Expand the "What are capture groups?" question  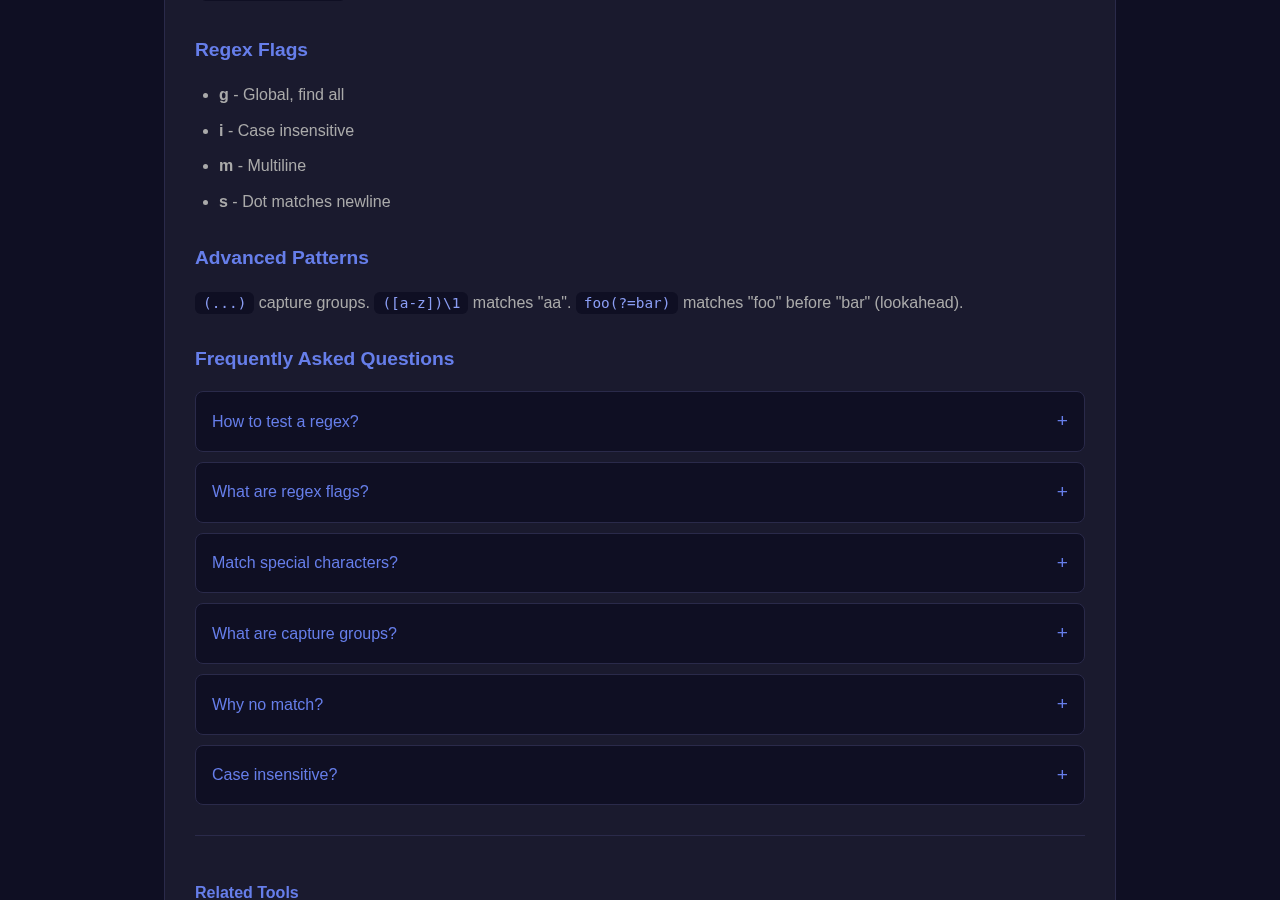click(640, 633)
